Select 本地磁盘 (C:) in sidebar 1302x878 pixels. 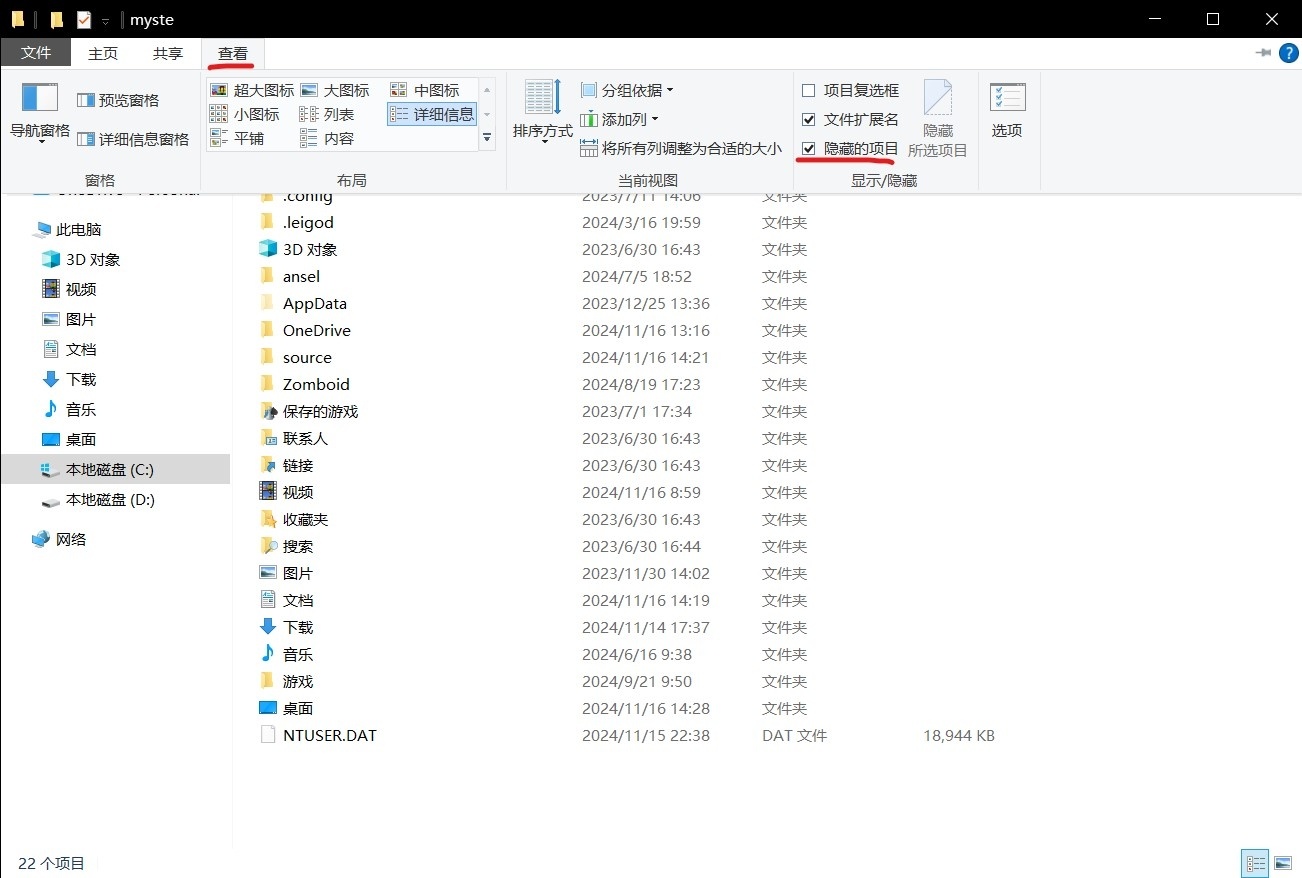click(115, 469)
